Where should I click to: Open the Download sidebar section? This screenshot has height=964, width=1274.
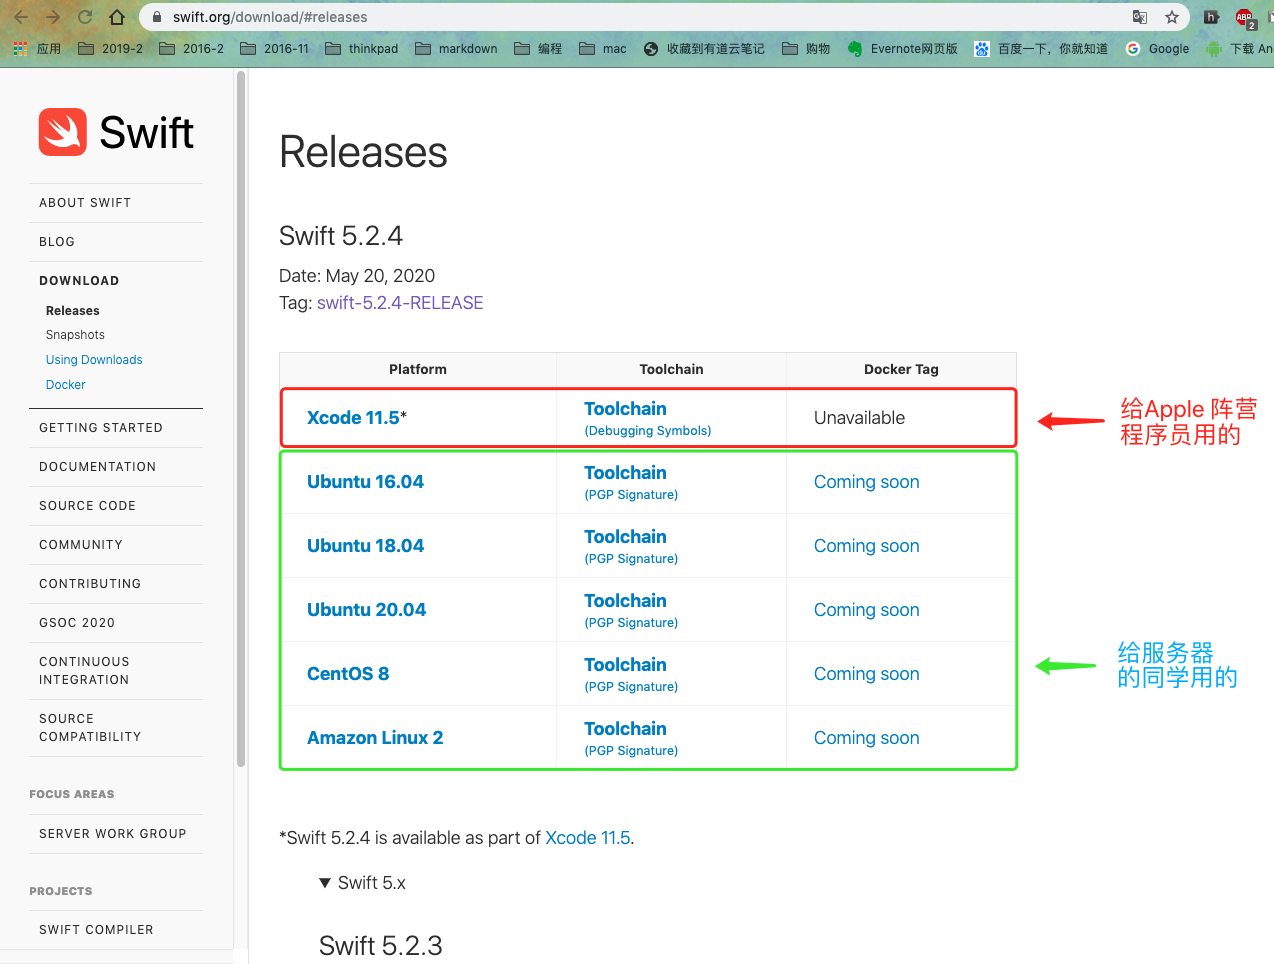tap(79, 281)
